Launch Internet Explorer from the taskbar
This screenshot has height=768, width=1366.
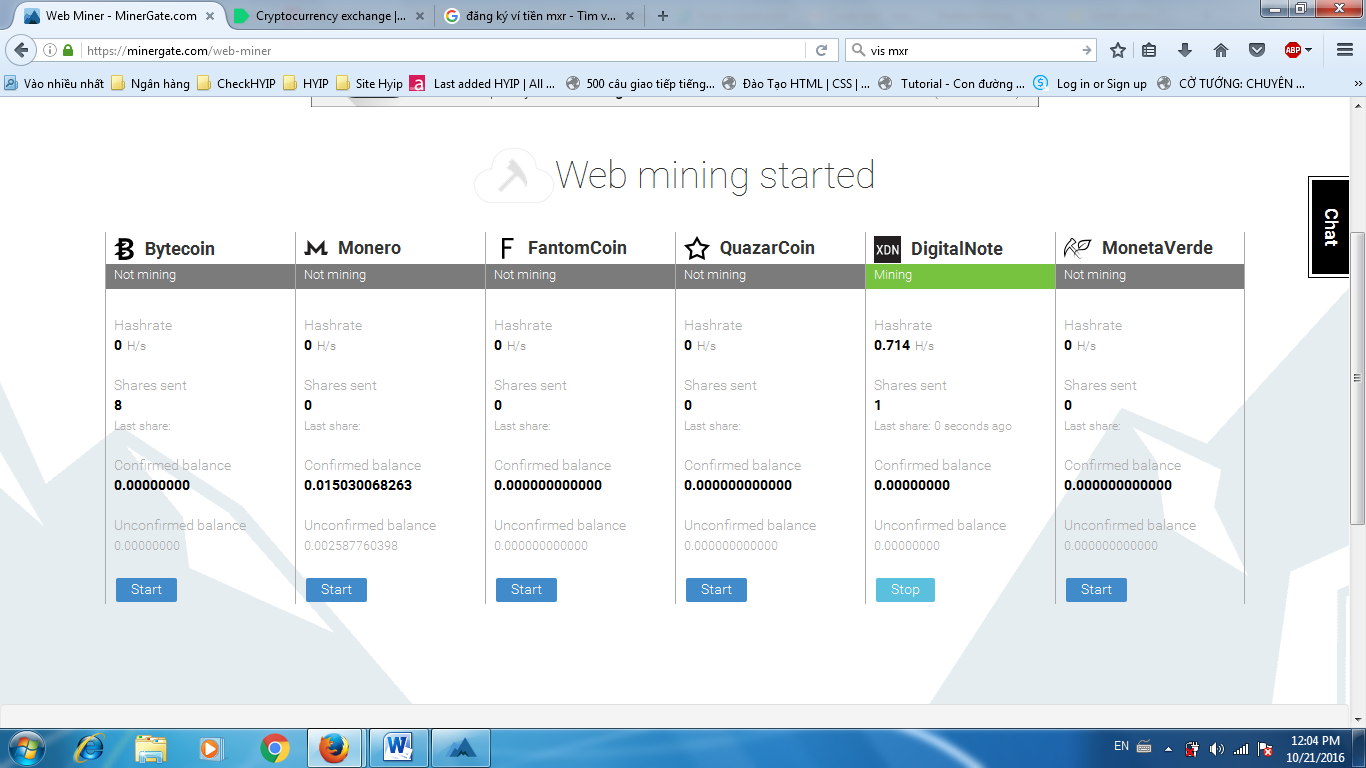pos(90,748)
